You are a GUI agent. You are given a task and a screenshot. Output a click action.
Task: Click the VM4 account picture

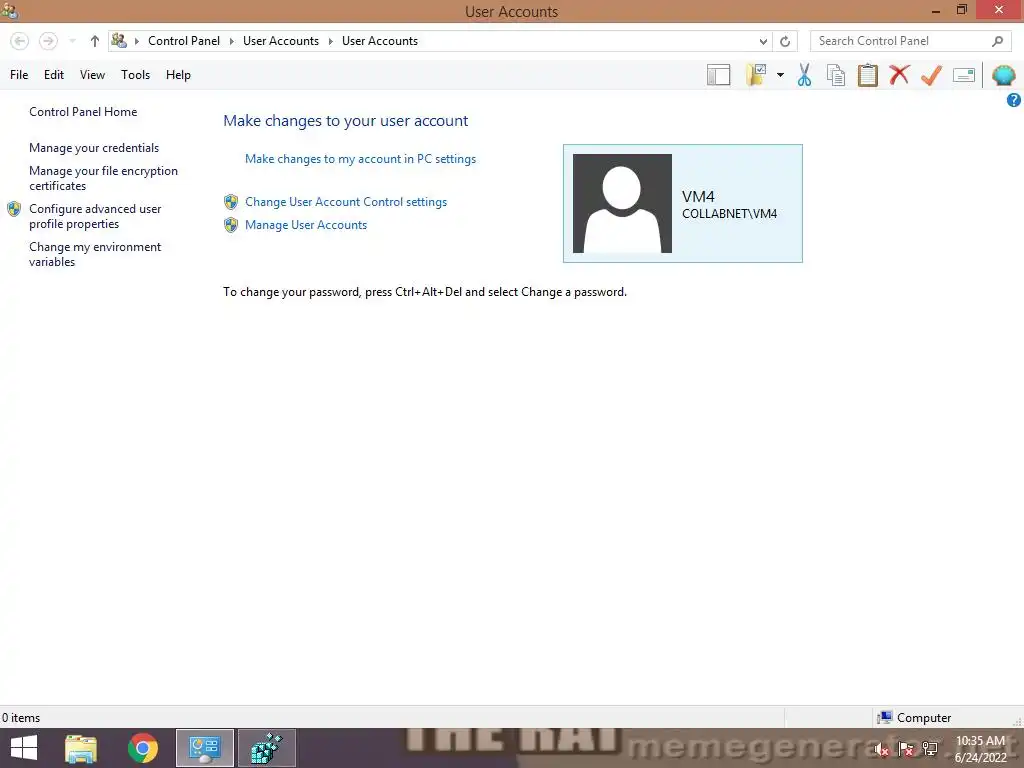[622, 203]
